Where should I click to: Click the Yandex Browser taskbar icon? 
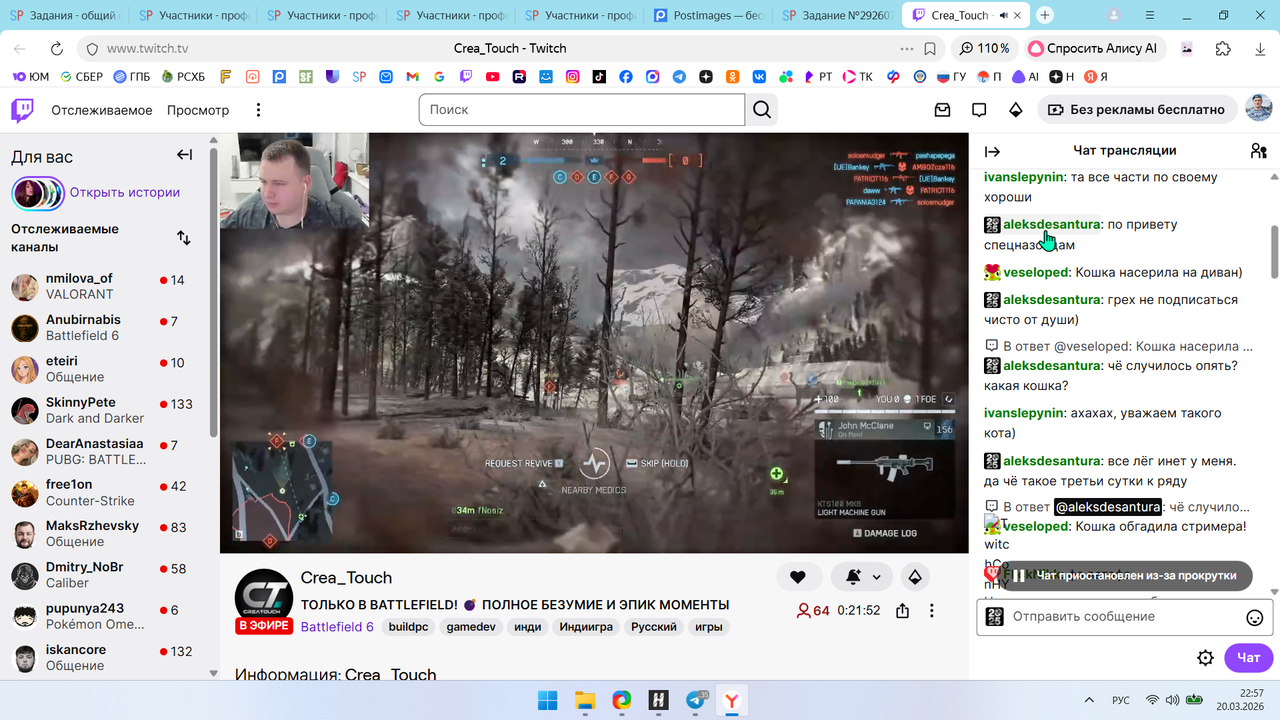[733, 700]
